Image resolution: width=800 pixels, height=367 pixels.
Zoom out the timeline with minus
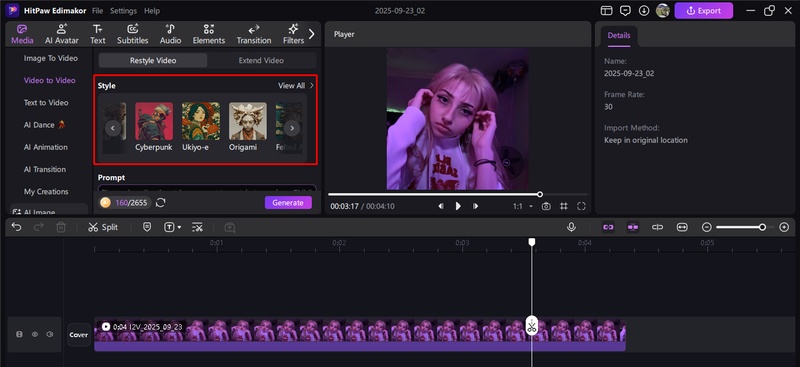coord(707,227)
